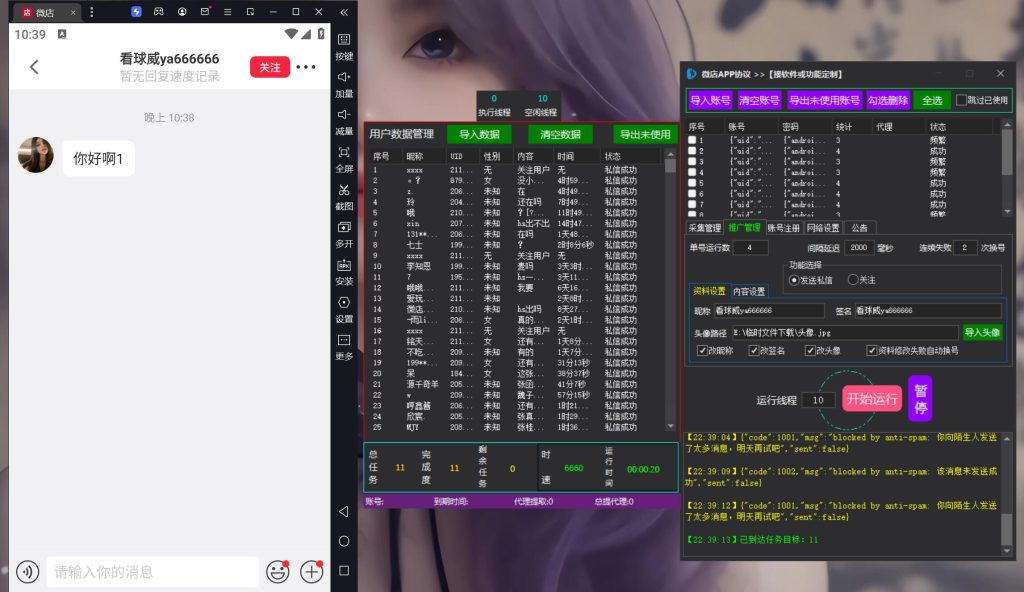Switch to the 账号注册 tab

click(783, 228)
